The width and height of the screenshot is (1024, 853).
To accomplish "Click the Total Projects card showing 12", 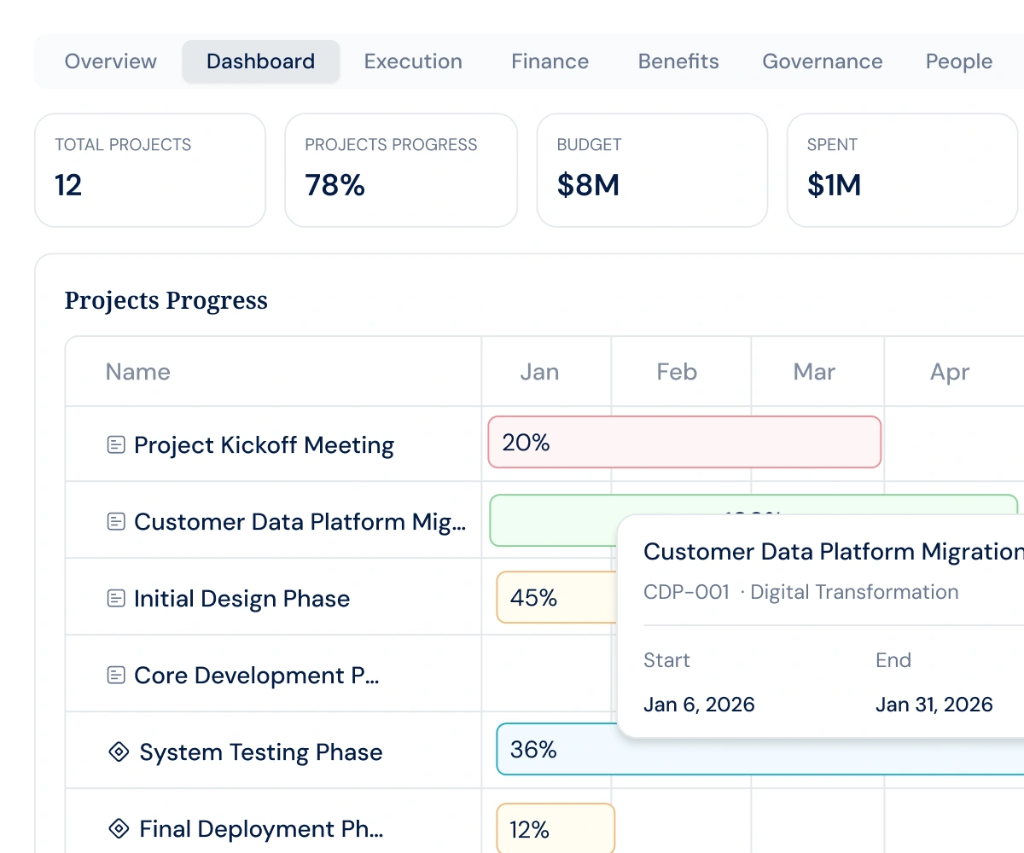I will pyautogui.click(x=150, y=170).
